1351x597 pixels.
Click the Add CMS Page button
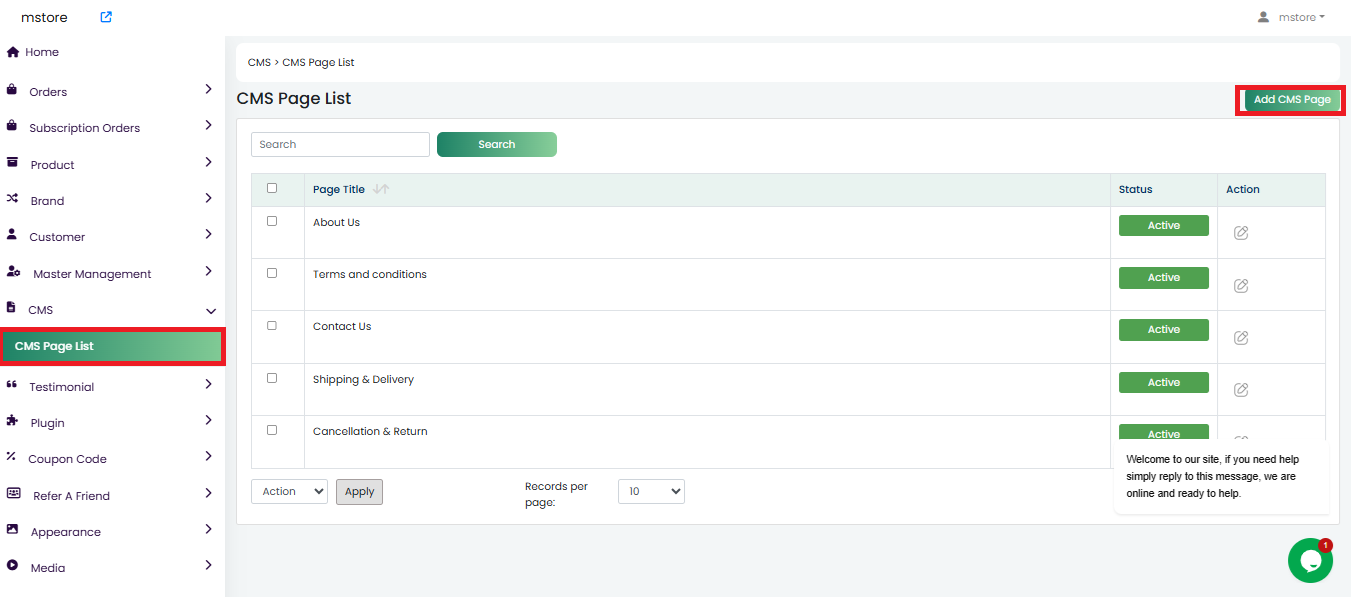(x=1291, y=100)
